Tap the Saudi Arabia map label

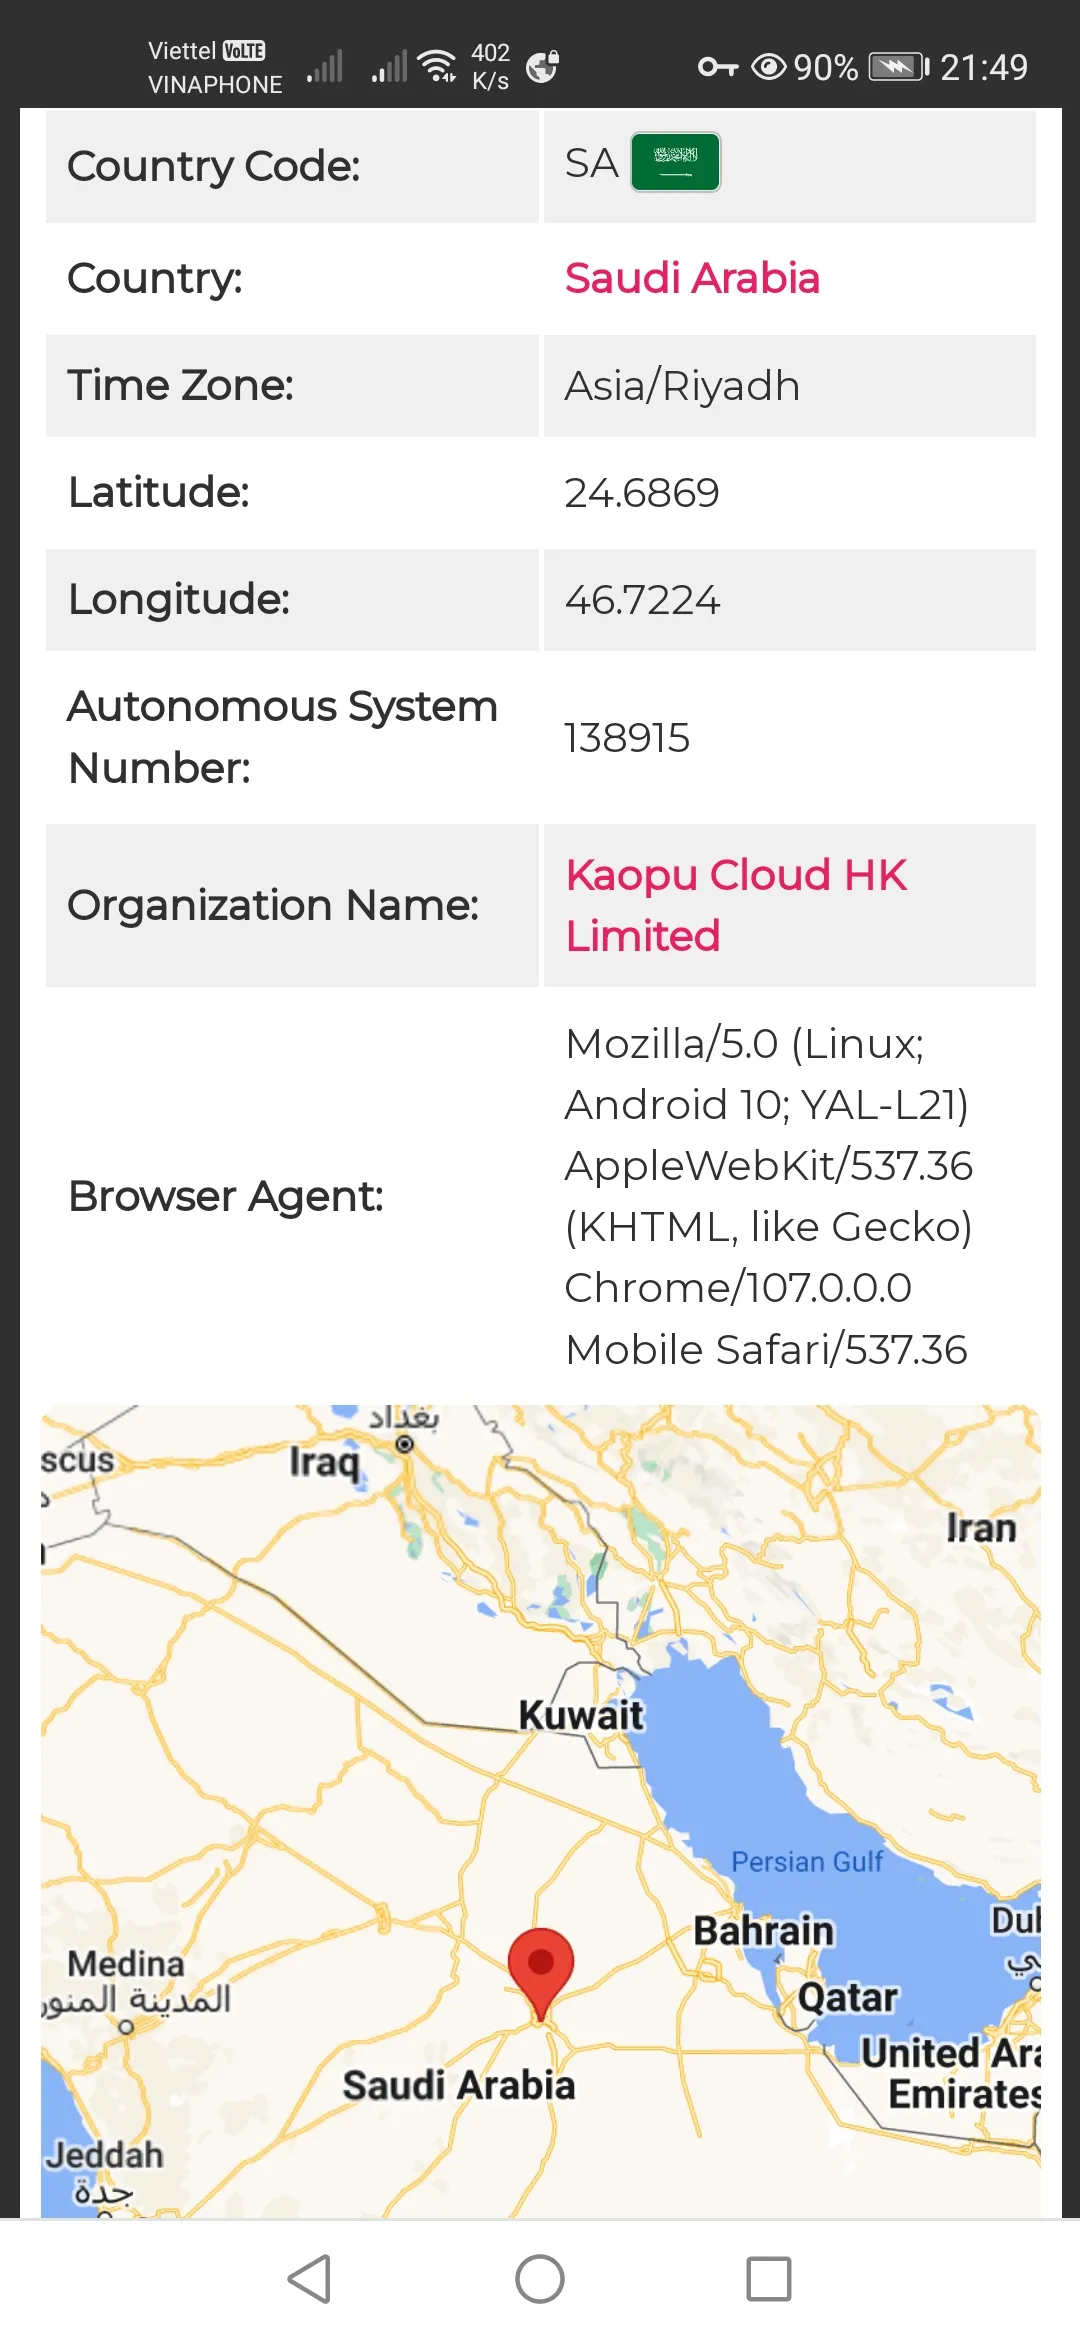coord(459,2085)
